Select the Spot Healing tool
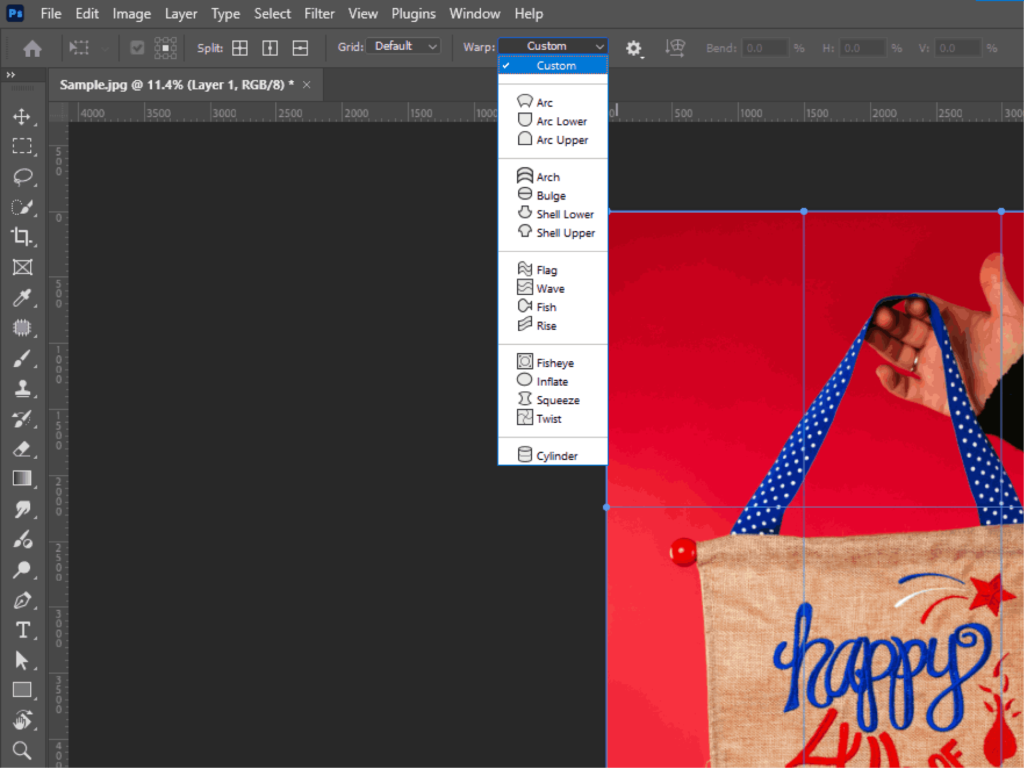Screen dimensions: 1024x768 point(22,328)
